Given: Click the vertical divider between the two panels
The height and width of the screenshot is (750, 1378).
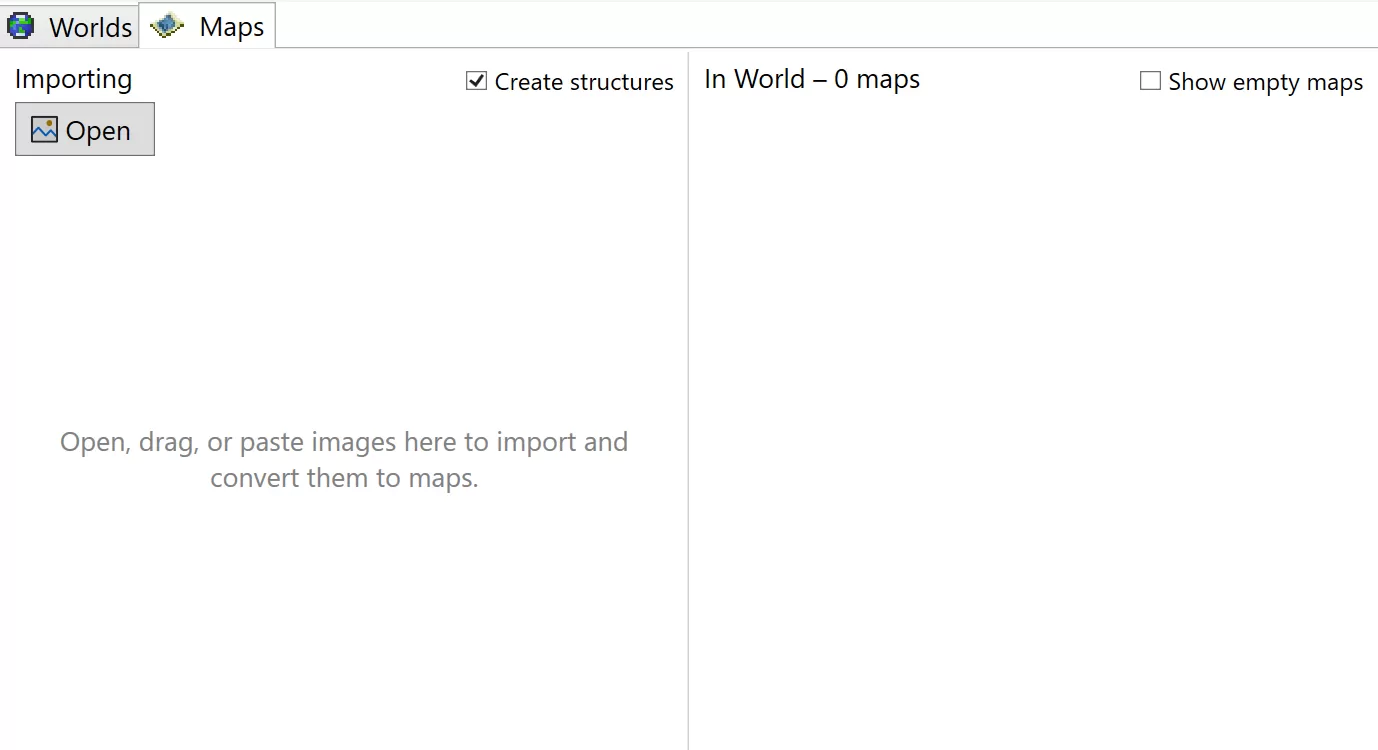Looking at the screenshot, I should tap(688, 400).
